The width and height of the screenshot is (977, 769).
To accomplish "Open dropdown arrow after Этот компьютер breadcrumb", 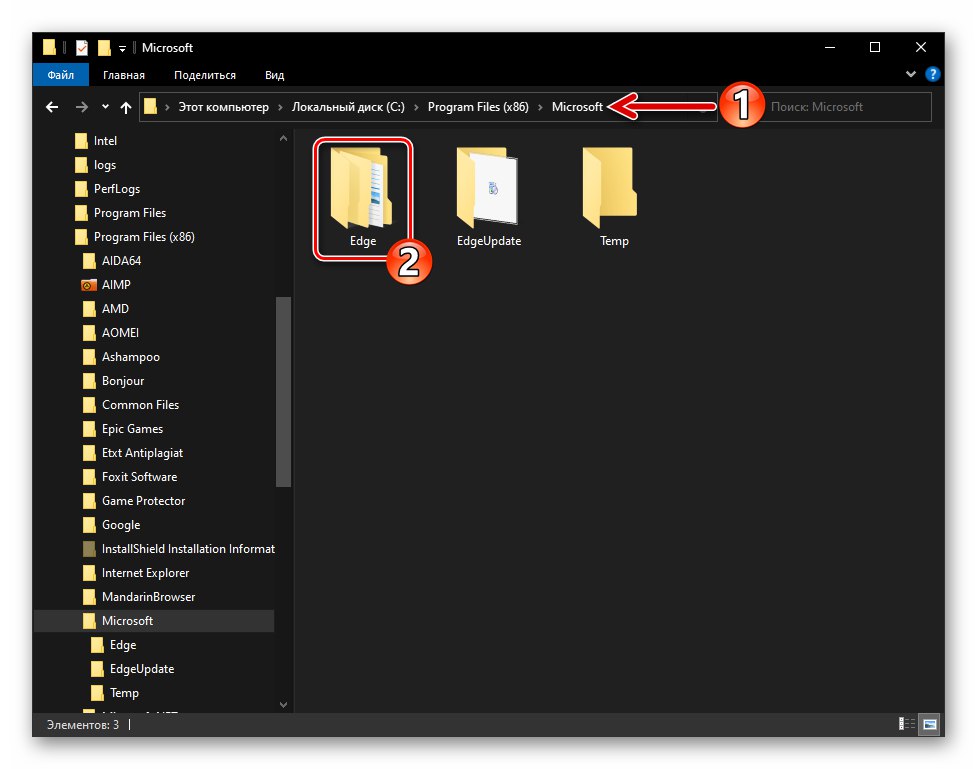I will point(280,108).
